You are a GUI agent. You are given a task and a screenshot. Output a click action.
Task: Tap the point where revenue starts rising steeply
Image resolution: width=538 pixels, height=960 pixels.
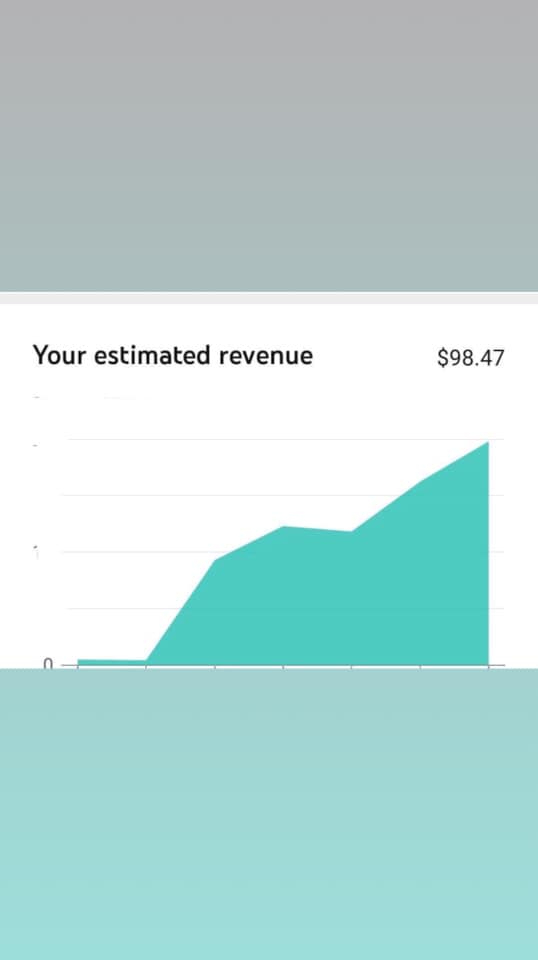click(146, 660)
